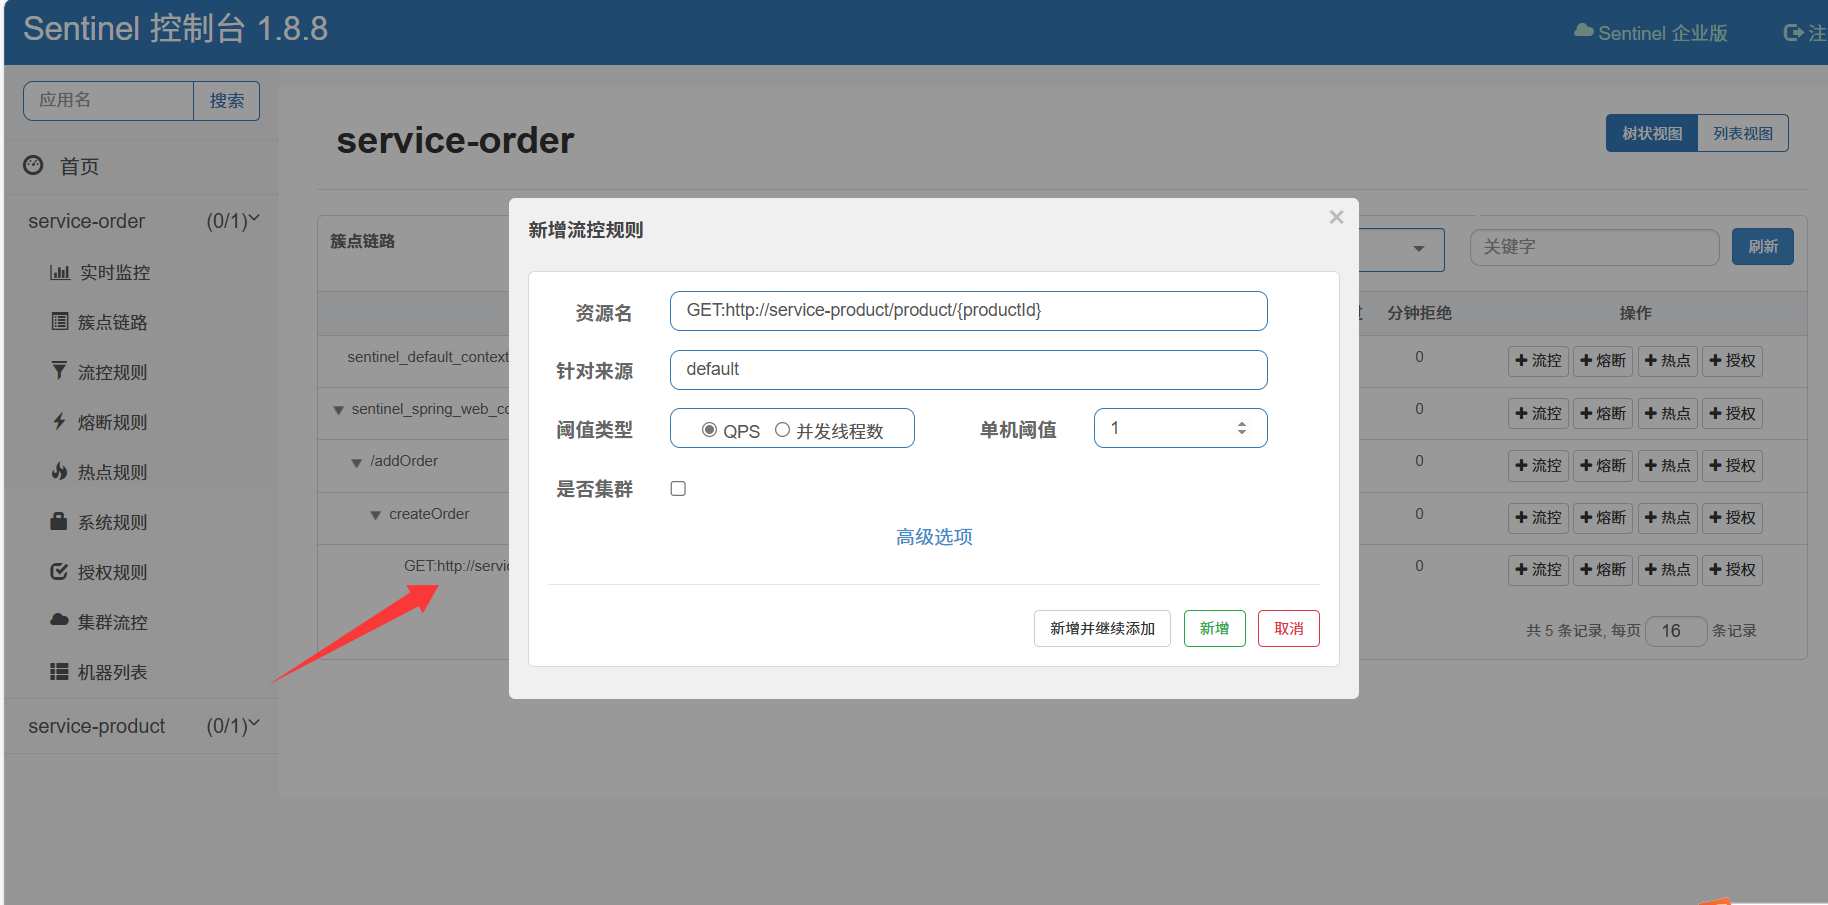Click the 针对来源 input field

968,370
